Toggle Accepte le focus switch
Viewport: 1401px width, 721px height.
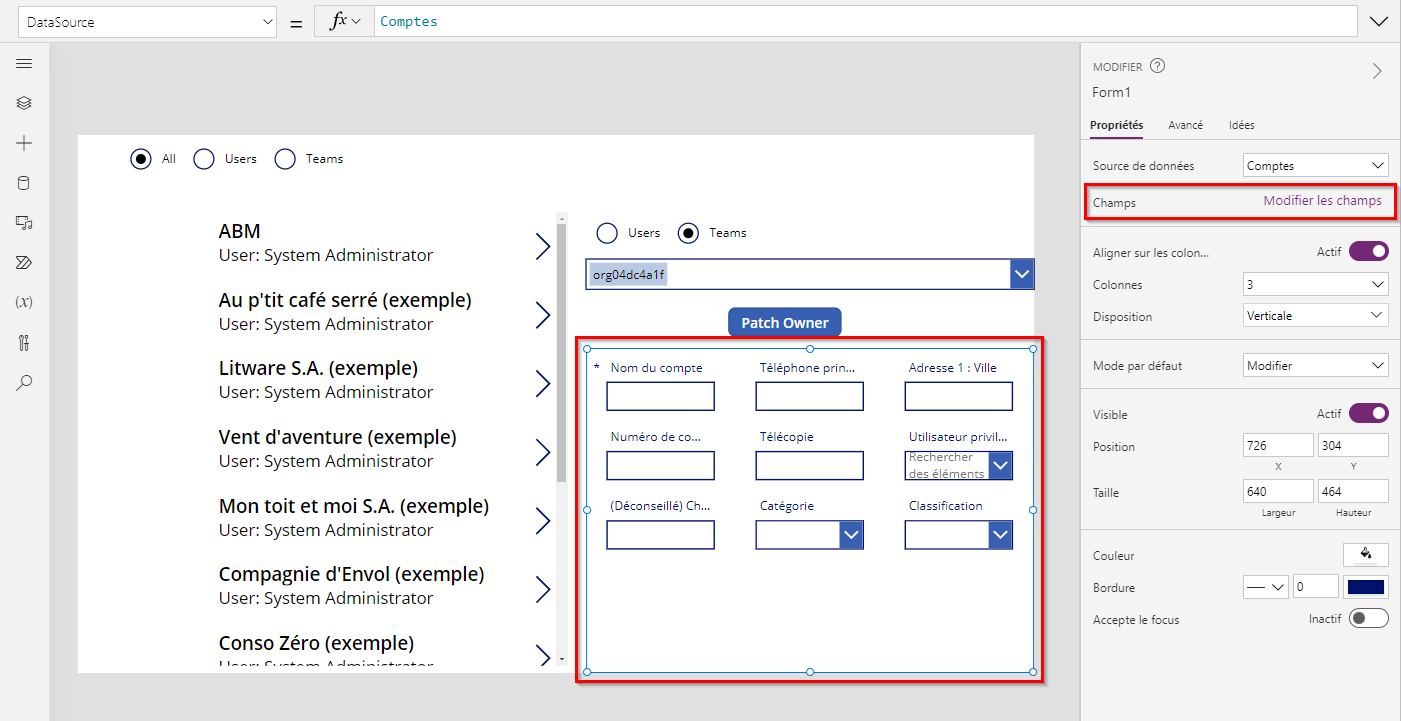tap(1369, 619)
